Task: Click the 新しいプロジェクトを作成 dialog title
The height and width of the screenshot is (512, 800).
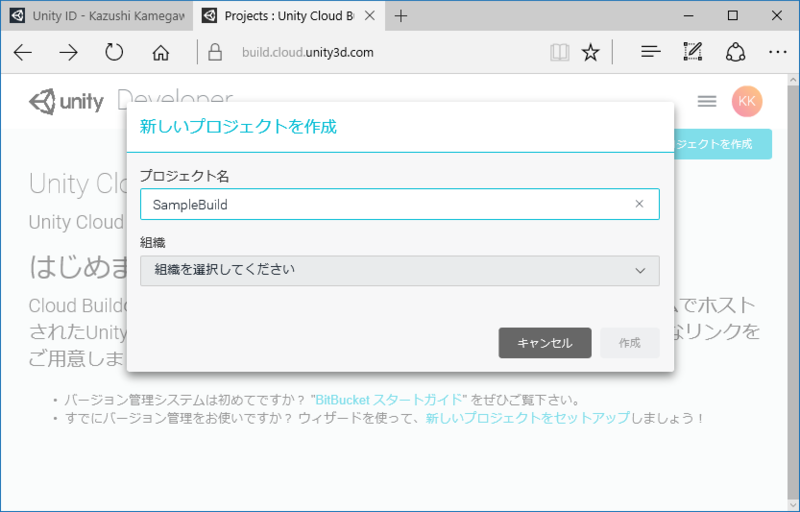Action: (238, 127)
